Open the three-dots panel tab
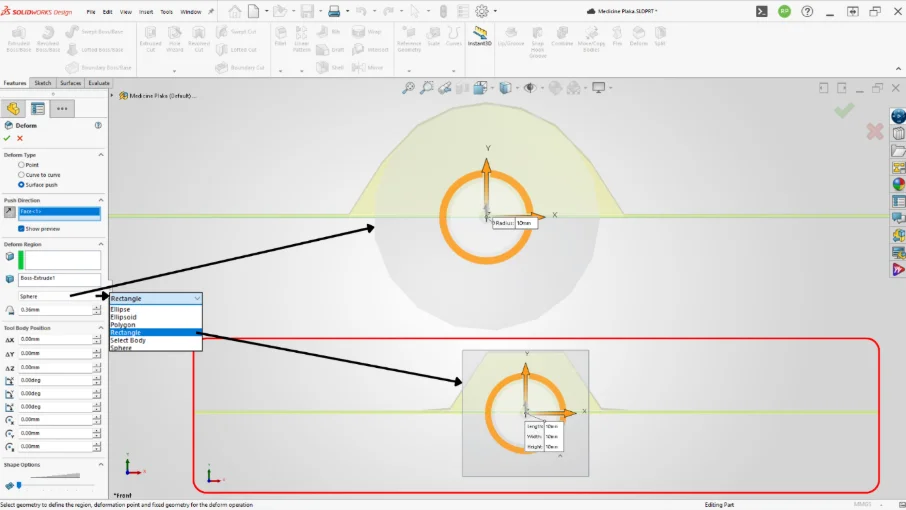 [x=62, y=109]
